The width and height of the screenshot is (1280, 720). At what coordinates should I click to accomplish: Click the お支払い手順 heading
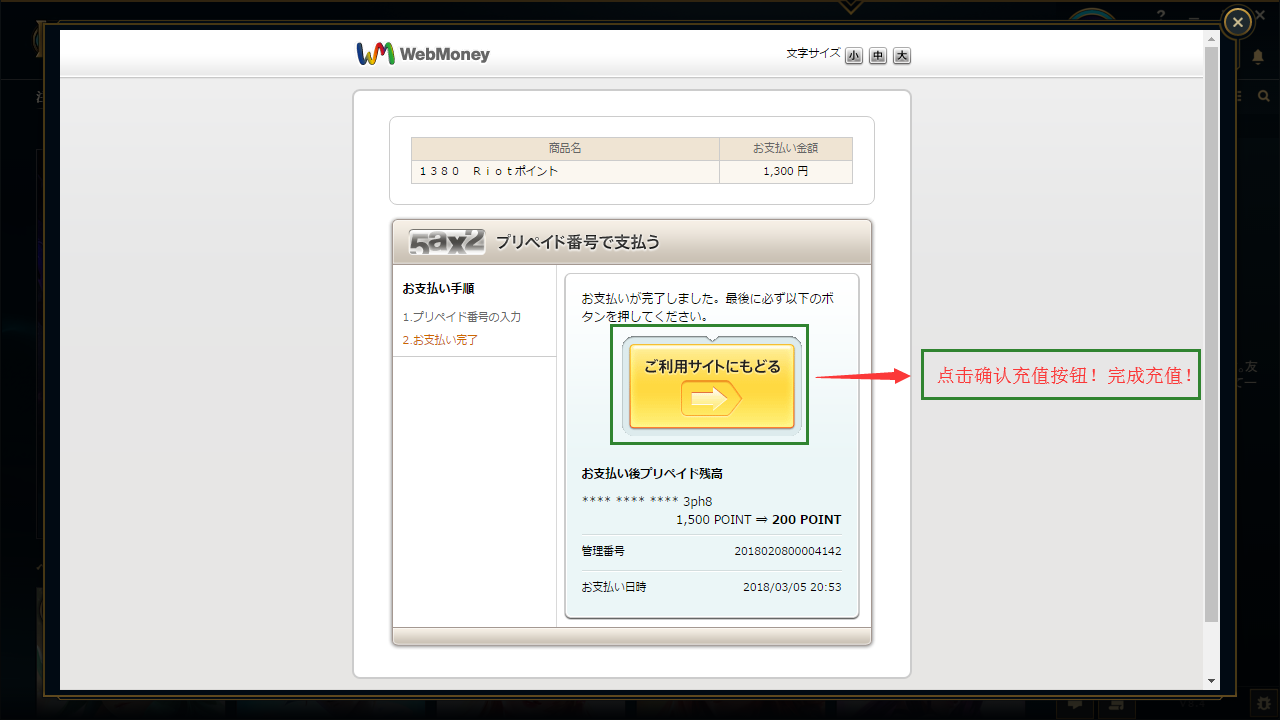coord(438,288)
